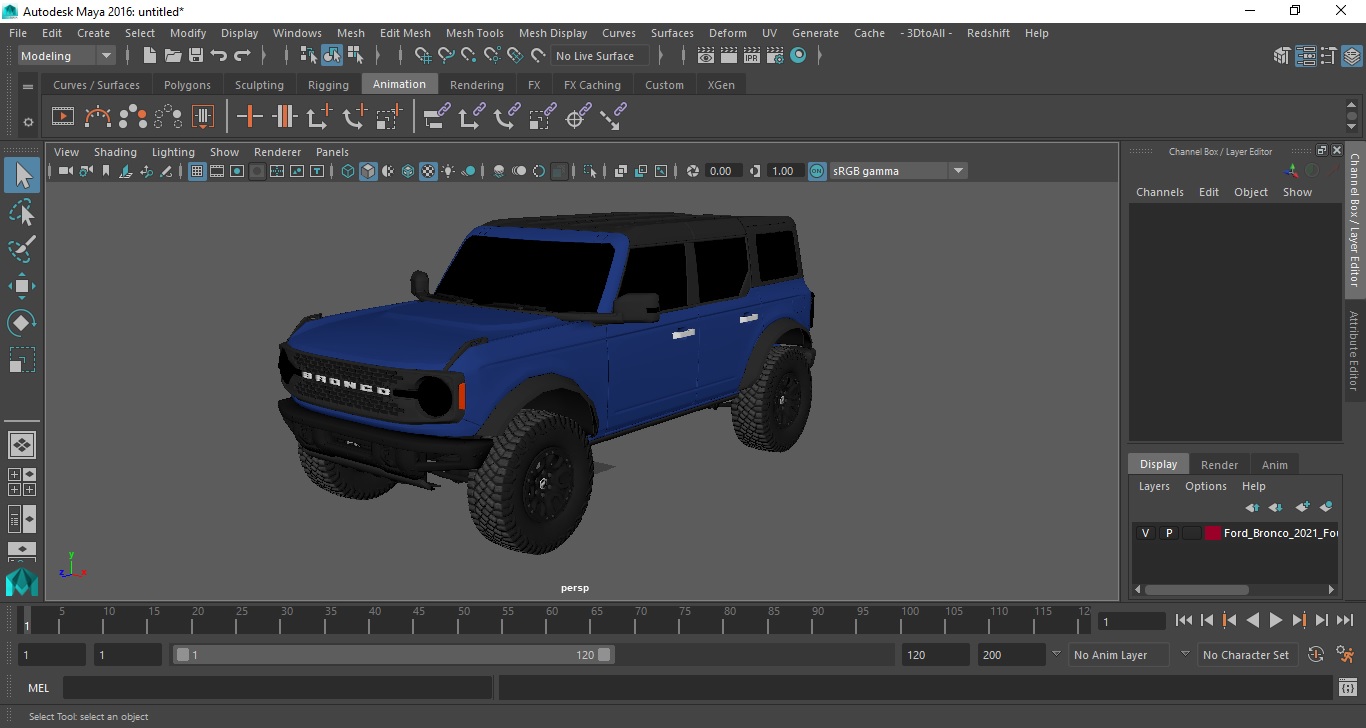Click the layer's red color swatch
The height and width of the screenshot is (728, 1366).
click(1212, 533)
